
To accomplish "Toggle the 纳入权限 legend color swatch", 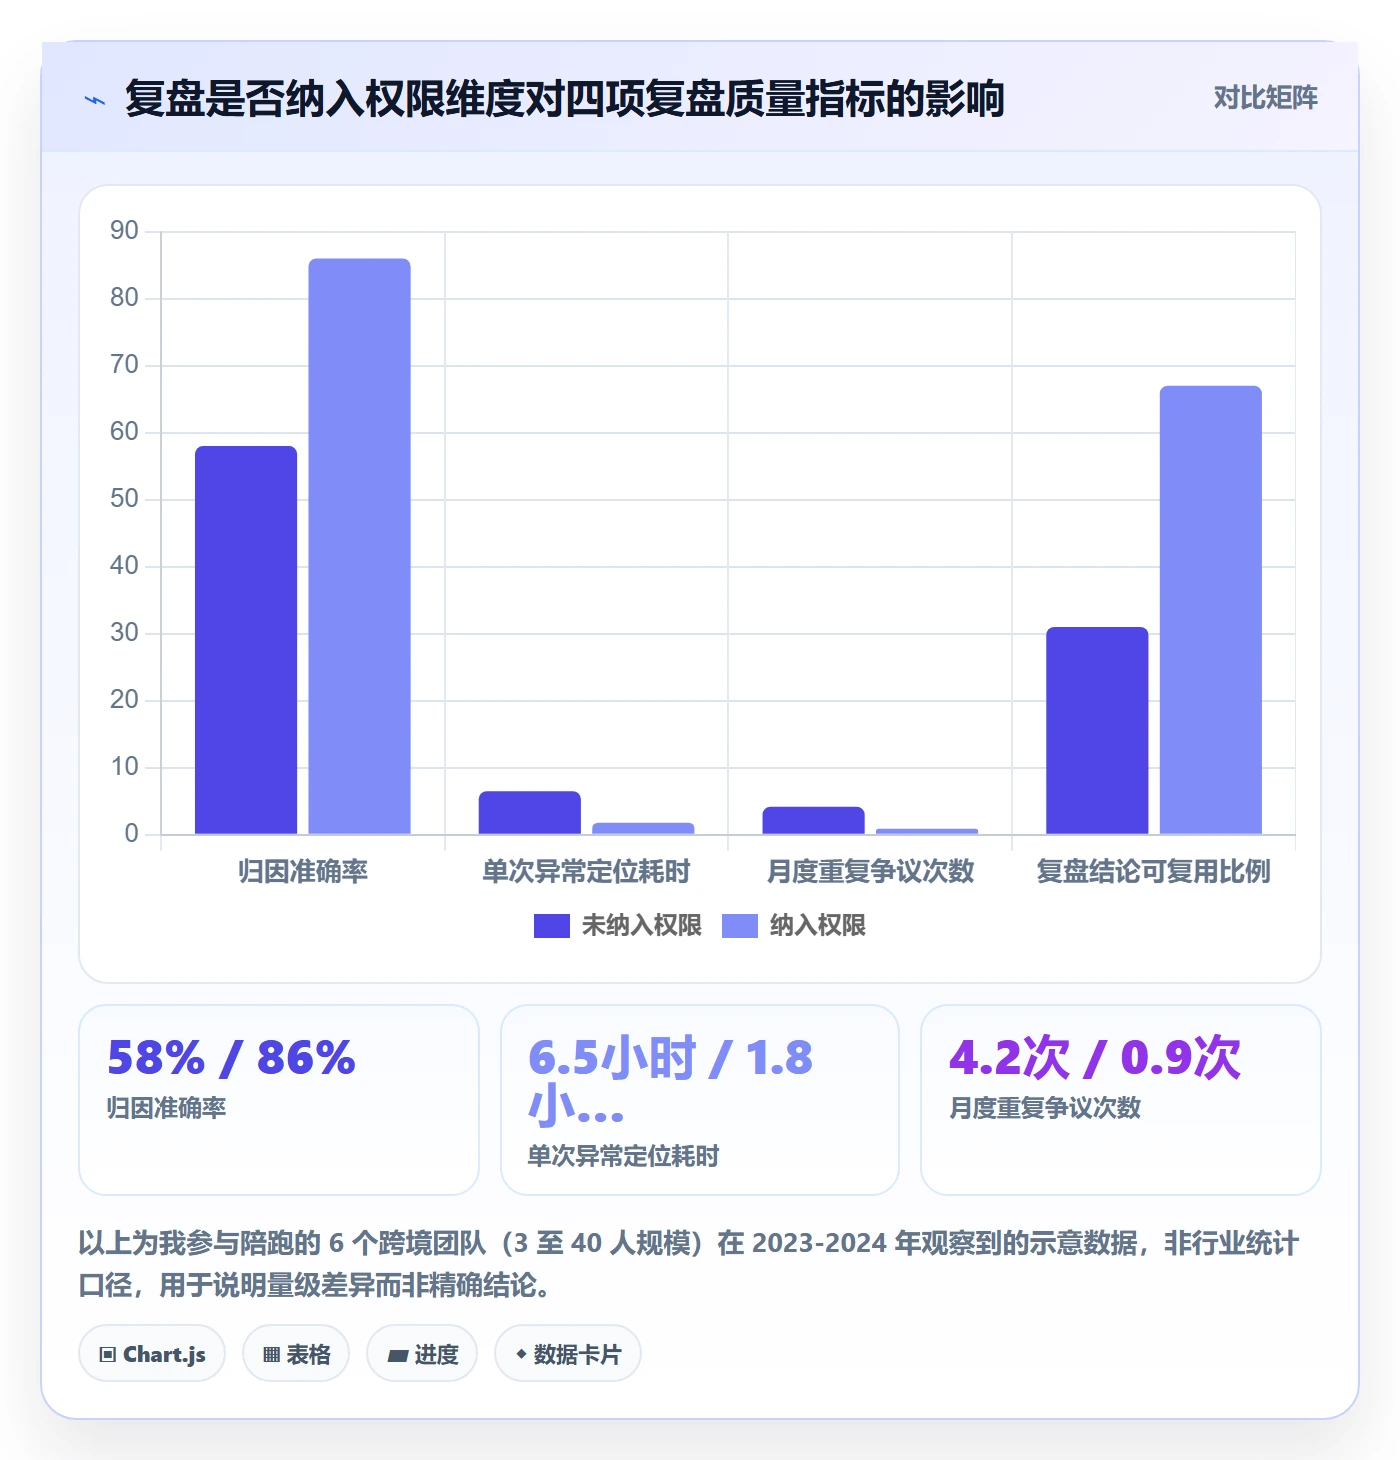I will point(740,926).
